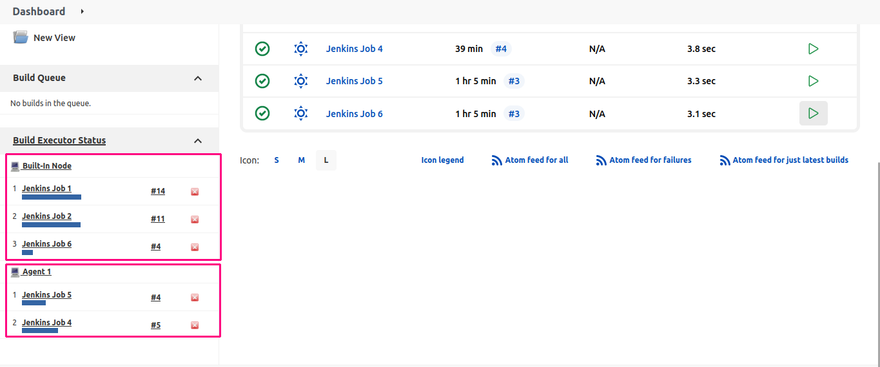Set icon size to M
This screenshot has width=880, height=367.
[x=301, y=160]
